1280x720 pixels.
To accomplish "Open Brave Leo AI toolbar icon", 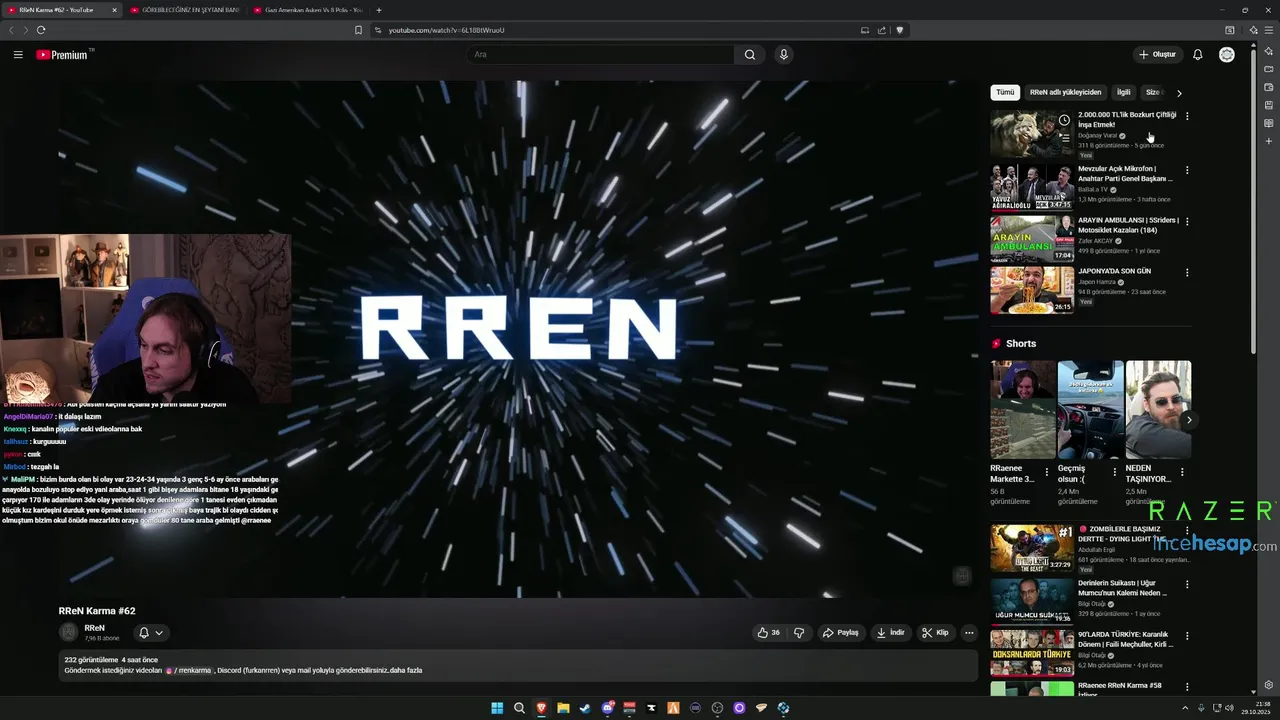I will pos(1253,30).
